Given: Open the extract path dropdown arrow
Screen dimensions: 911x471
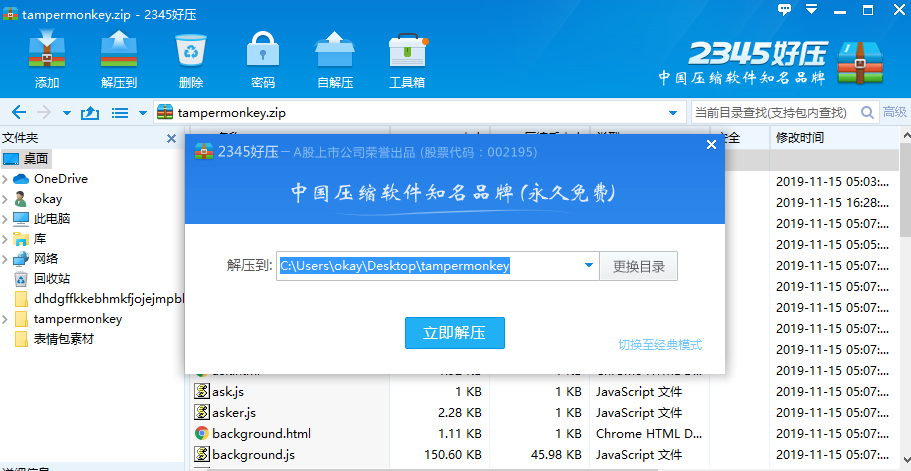Looking at the screenshot, I should (589, 266).
